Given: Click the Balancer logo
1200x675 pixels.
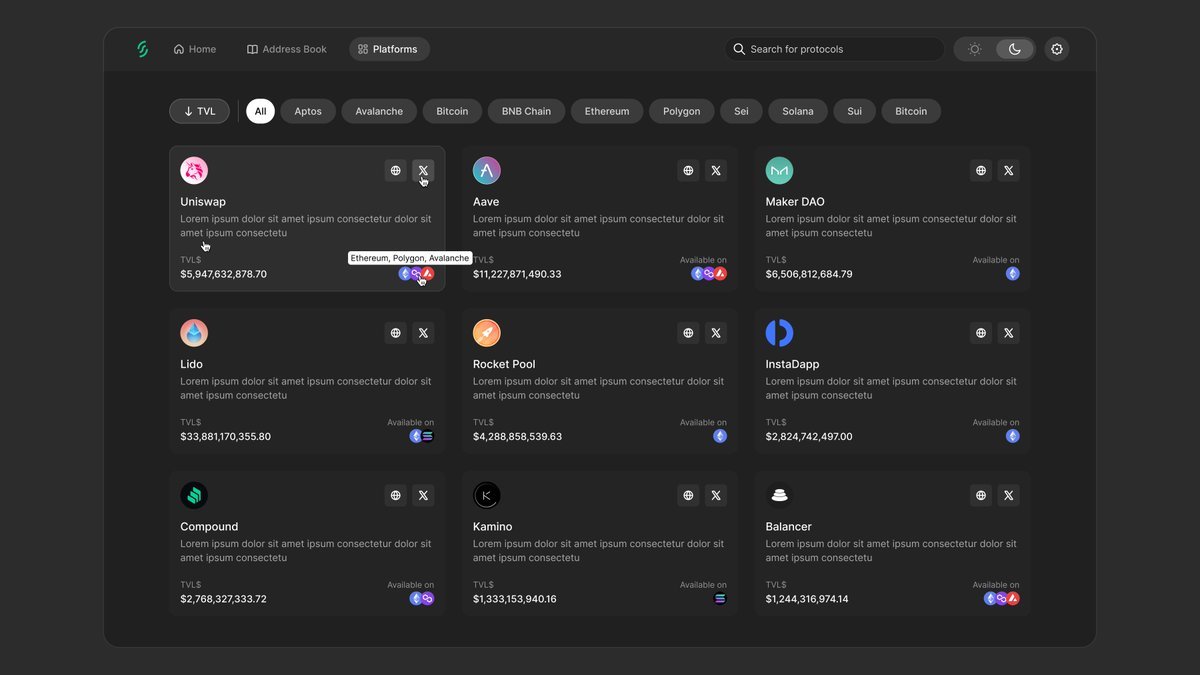Looking at the screenshot, I should tap(779, 495).
